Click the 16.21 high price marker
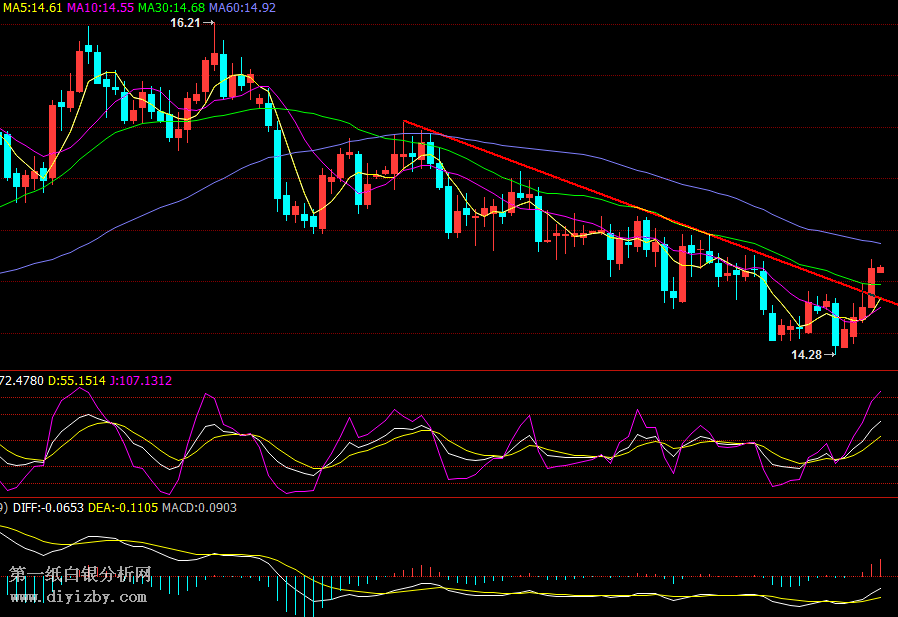The height and width of the screenshot is (617, 898). tap(185, 22)
